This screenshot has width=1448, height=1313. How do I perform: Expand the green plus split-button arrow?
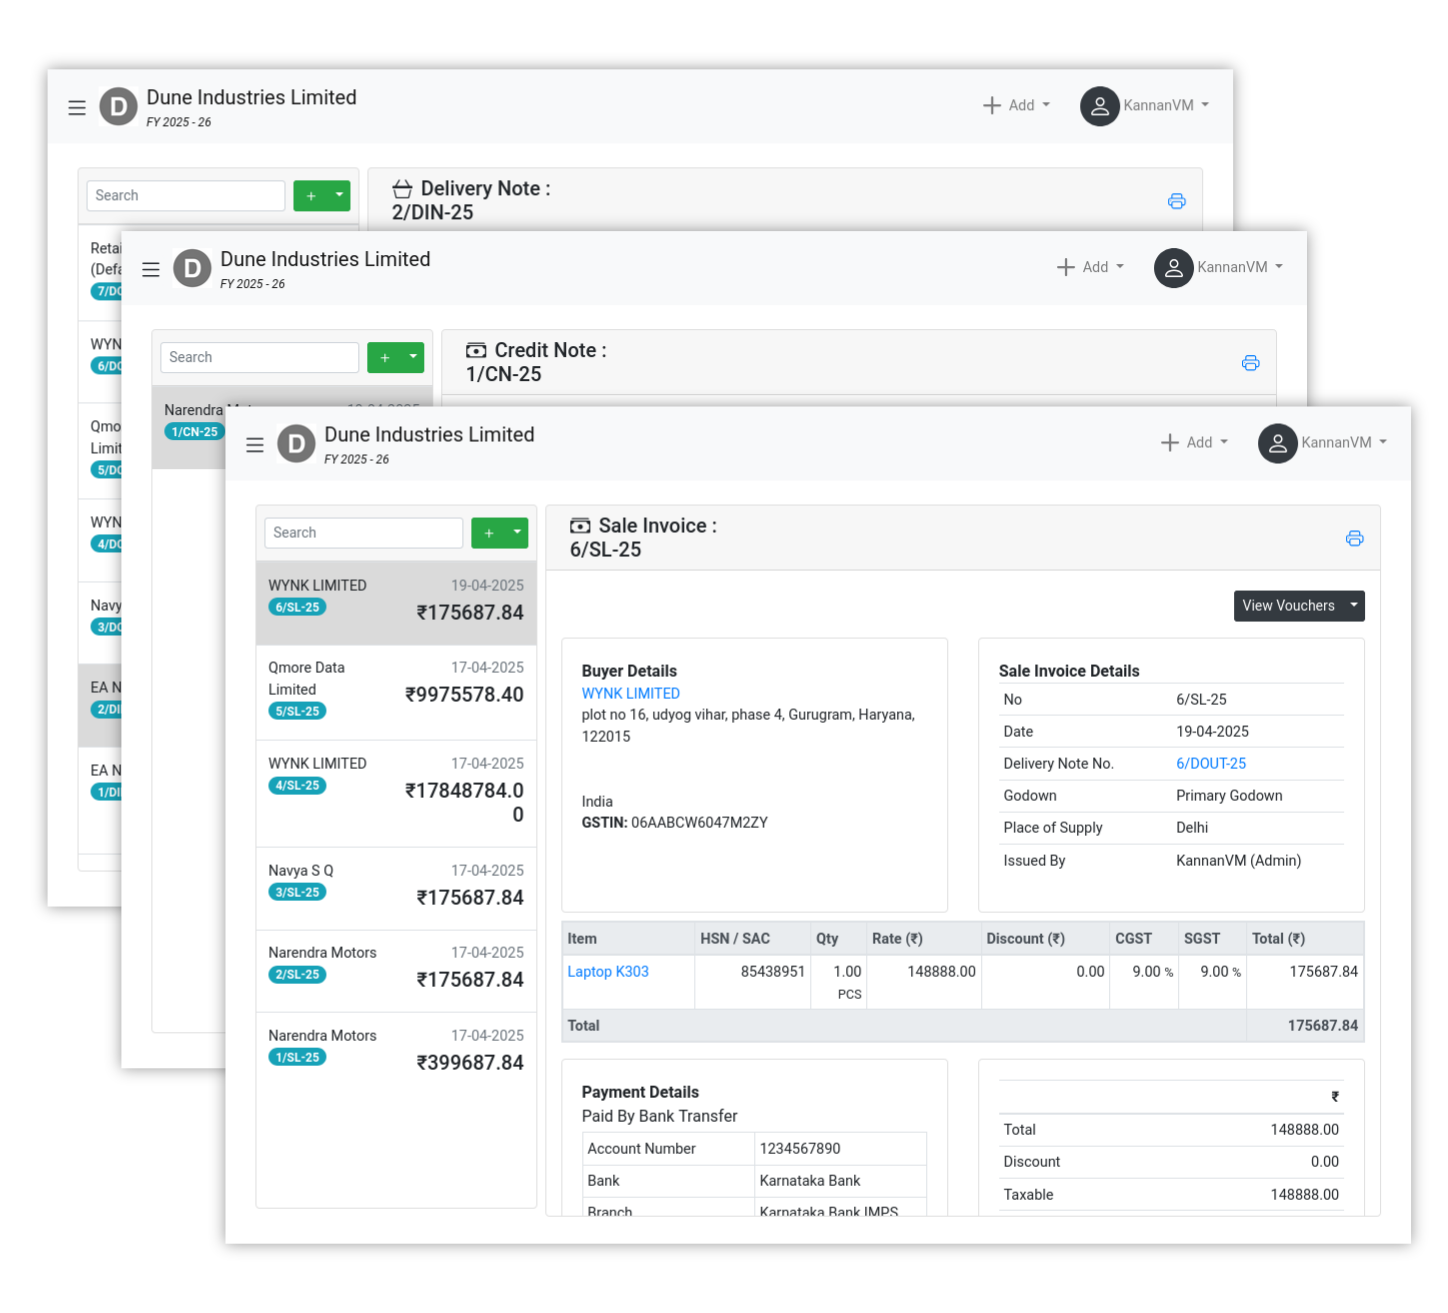tap(517, 532)
